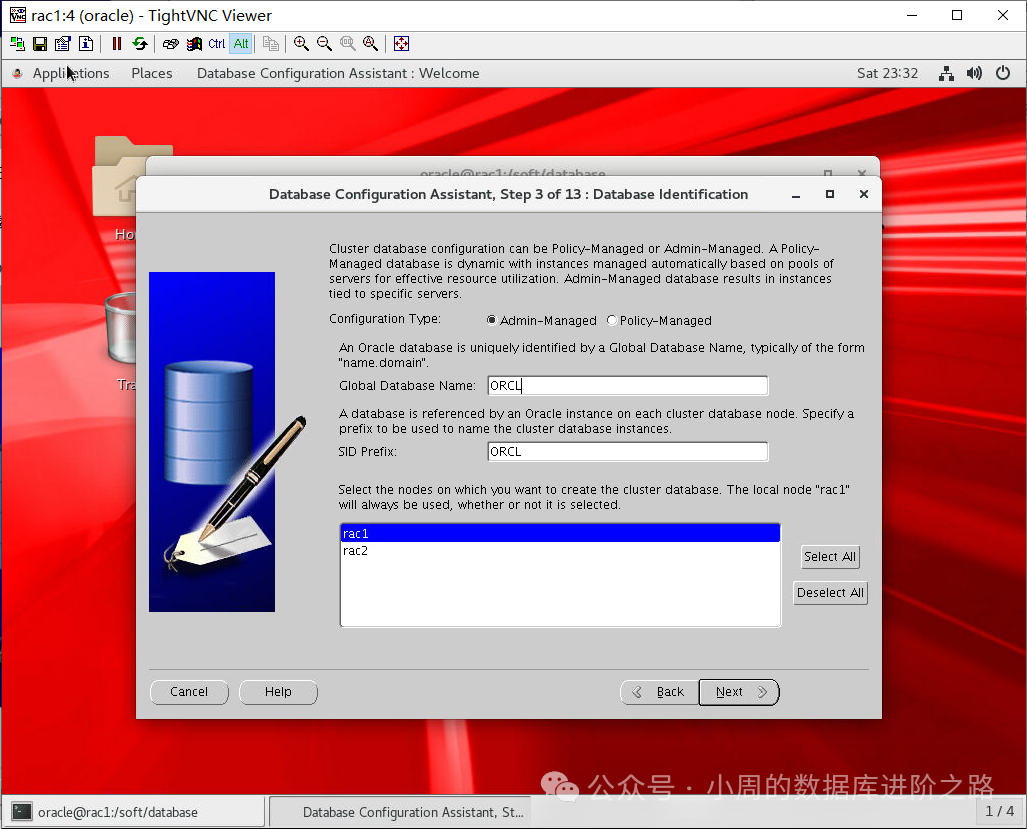Click the Applications menu logo icon
The width and height of the screenshot is (1027, 829).
pyautogui.click(x=18, y=73)
